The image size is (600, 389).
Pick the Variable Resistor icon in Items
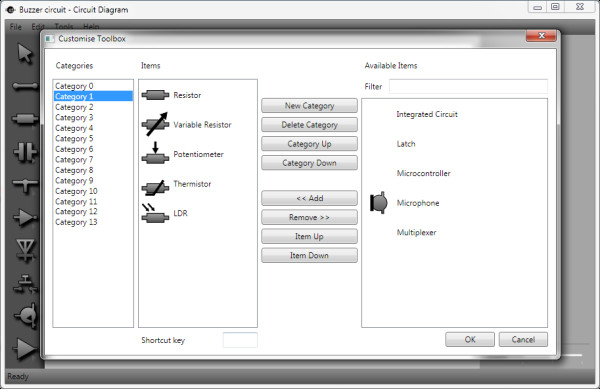coord(155,124)
